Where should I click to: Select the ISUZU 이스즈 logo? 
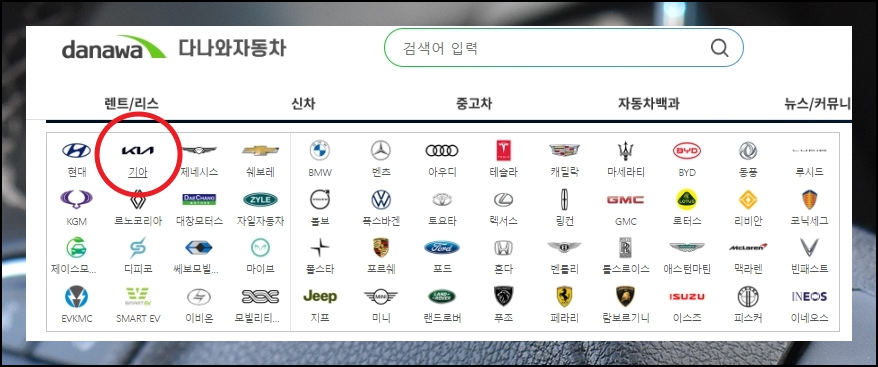686,296
